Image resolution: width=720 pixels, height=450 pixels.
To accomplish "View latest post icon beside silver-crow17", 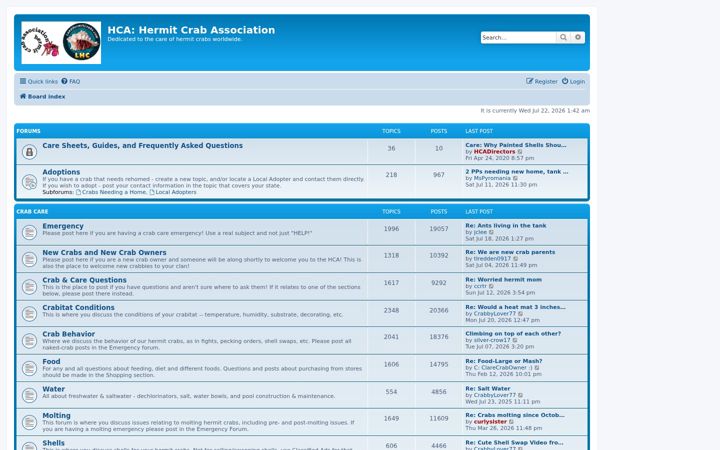I will [515, 341].
